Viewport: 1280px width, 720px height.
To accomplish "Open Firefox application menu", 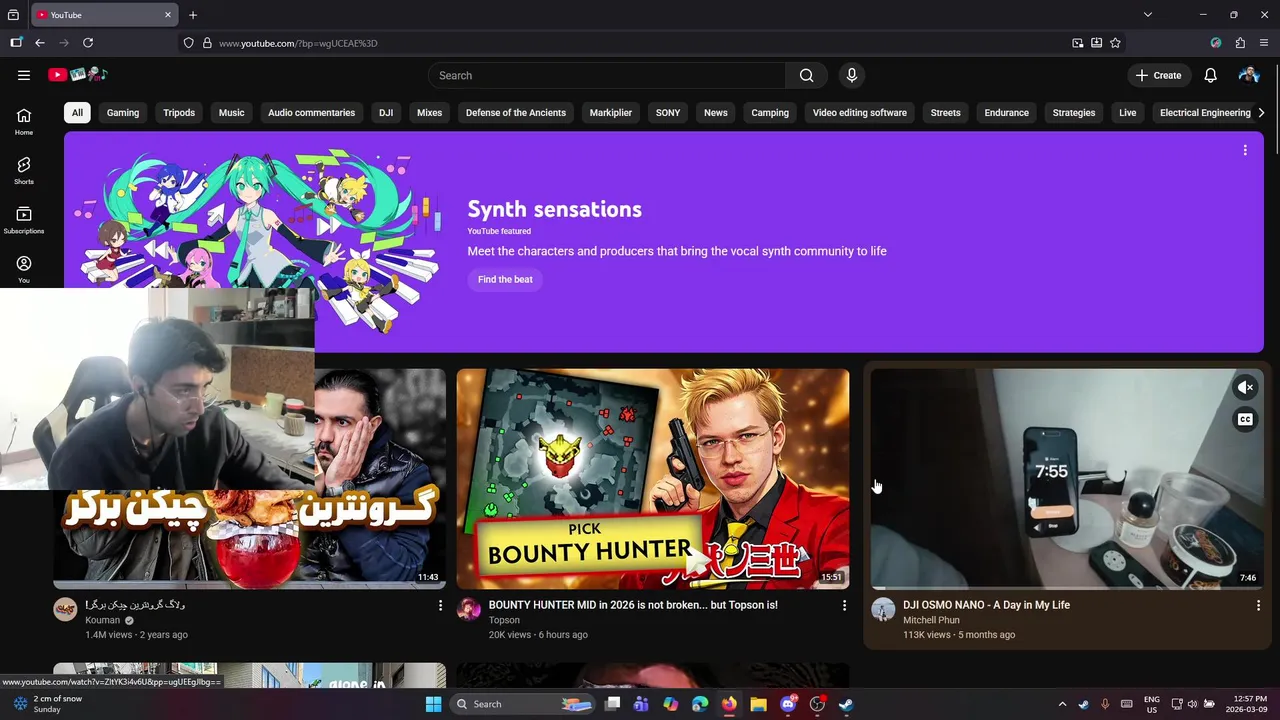I will 1264,43.
